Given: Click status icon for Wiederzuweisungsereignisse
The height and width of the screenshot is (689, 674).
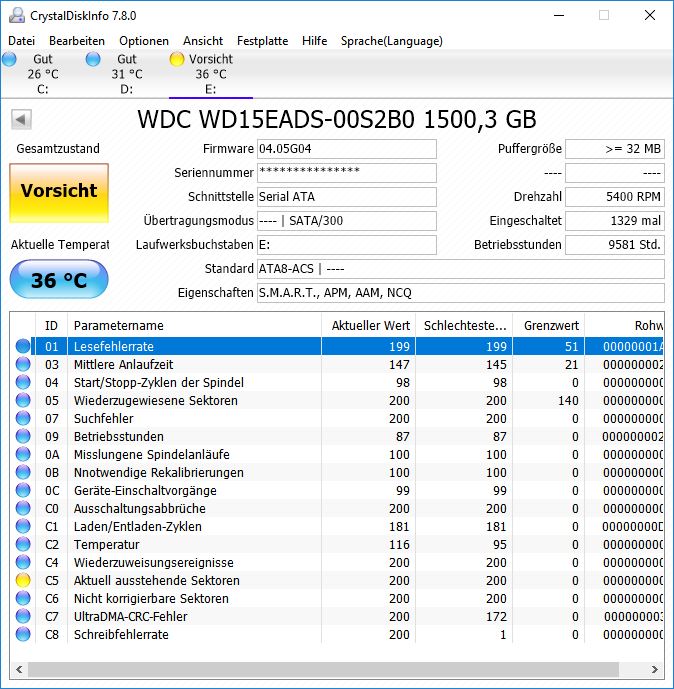Looking at the screenshot, I should [x=23, y=562].
